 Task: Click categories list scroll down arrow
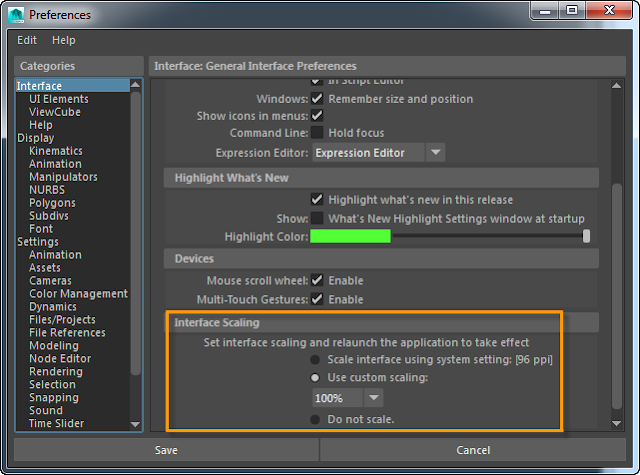click(x=136, y=424)
